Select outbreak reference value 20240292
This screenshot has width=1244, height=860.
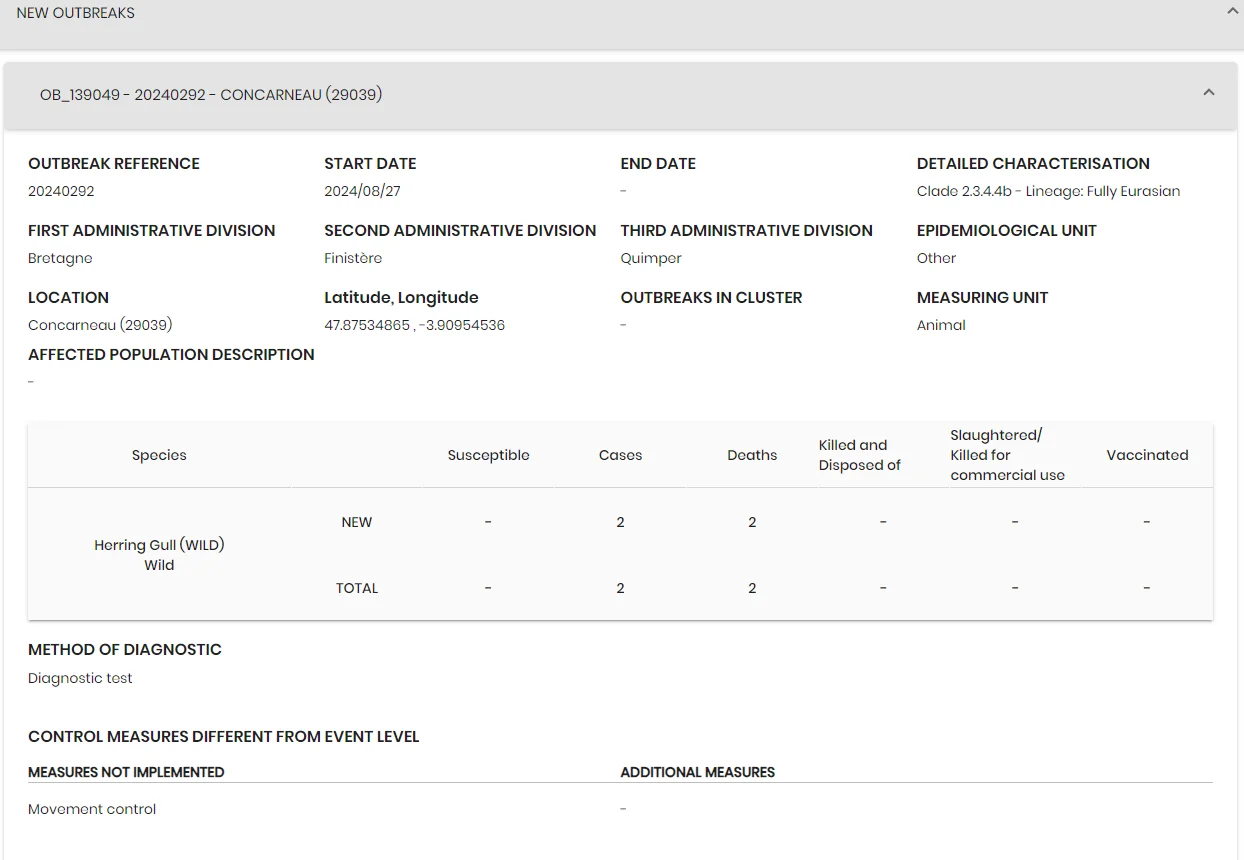(x=61, y=191)
